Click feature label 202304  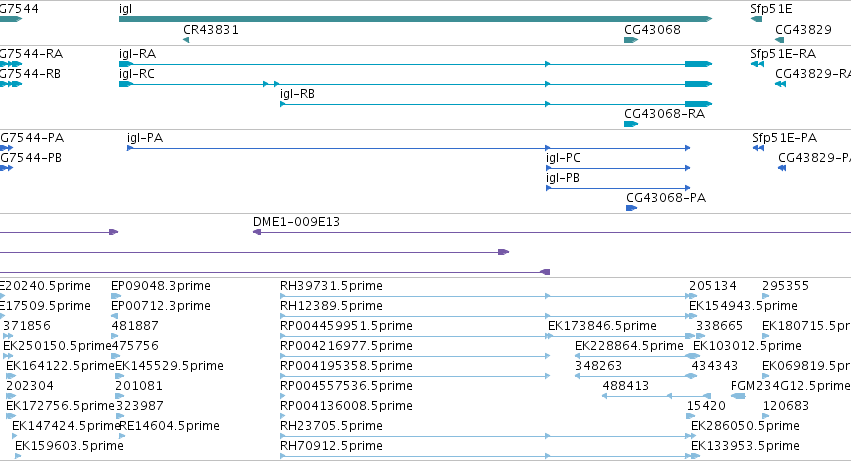[30, 386]
